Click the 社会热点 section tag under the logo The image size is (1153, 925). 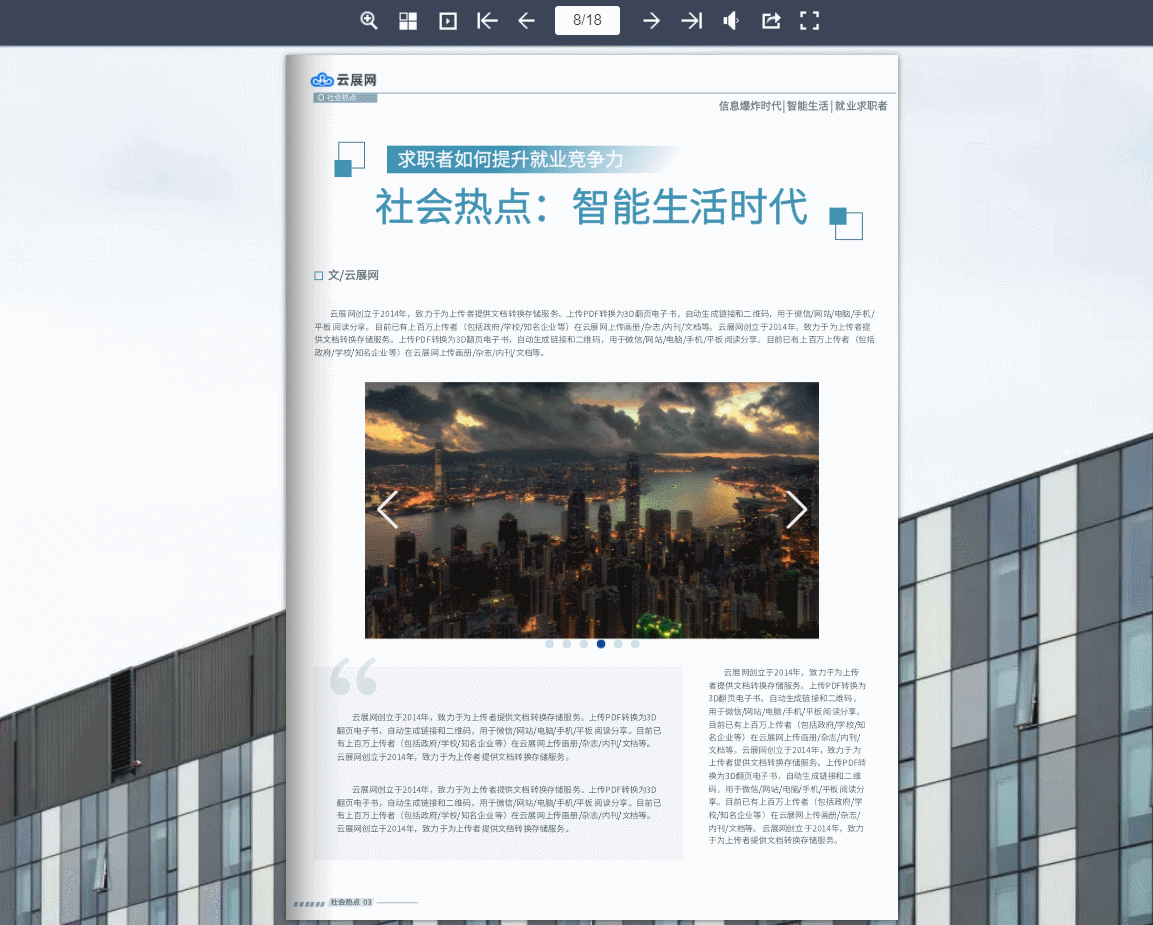coord(345,98)
